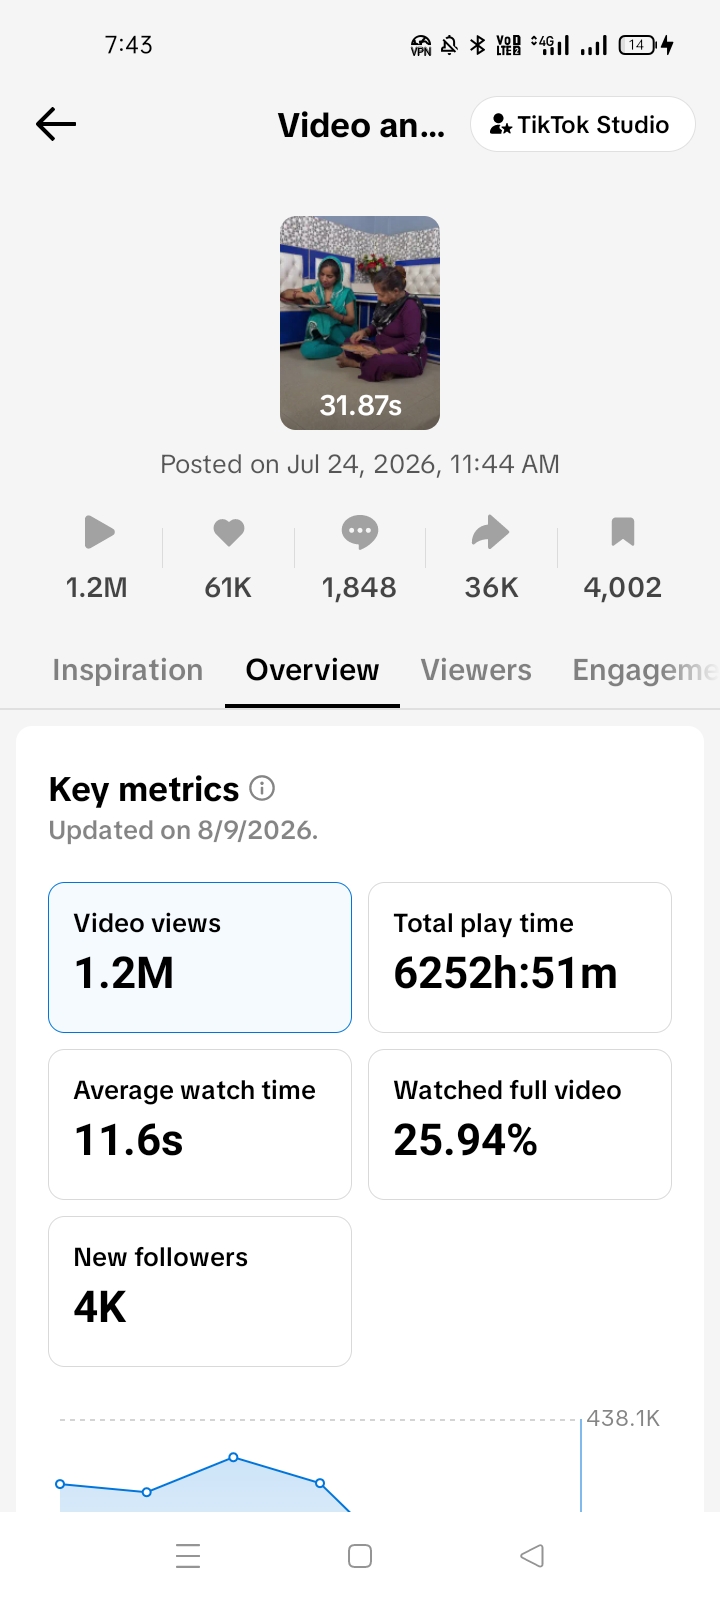This screenshot has width=720, height=1600.
Task: Open the Engagement tab
Action: pos(645,670)
